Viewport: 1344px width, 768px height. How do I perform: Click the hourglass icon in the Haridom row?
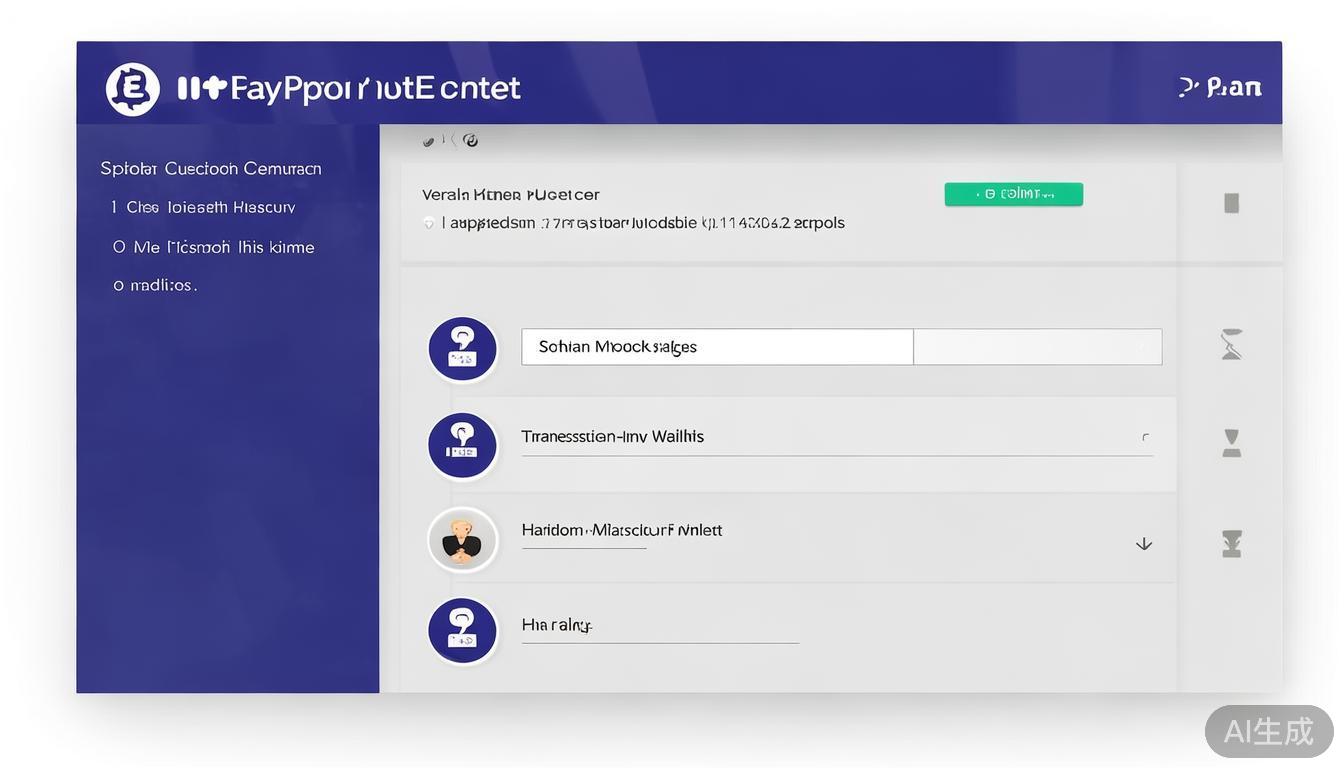pyautogui.click(x=1232, y=544)
